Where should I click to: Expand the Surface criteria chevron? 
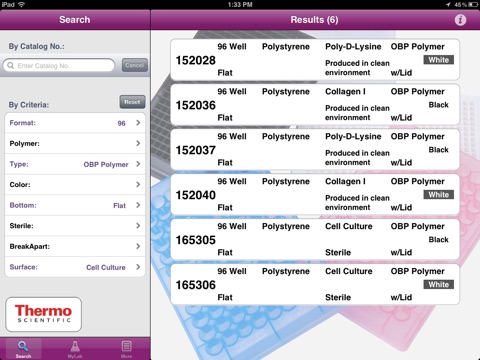(138, 267)
